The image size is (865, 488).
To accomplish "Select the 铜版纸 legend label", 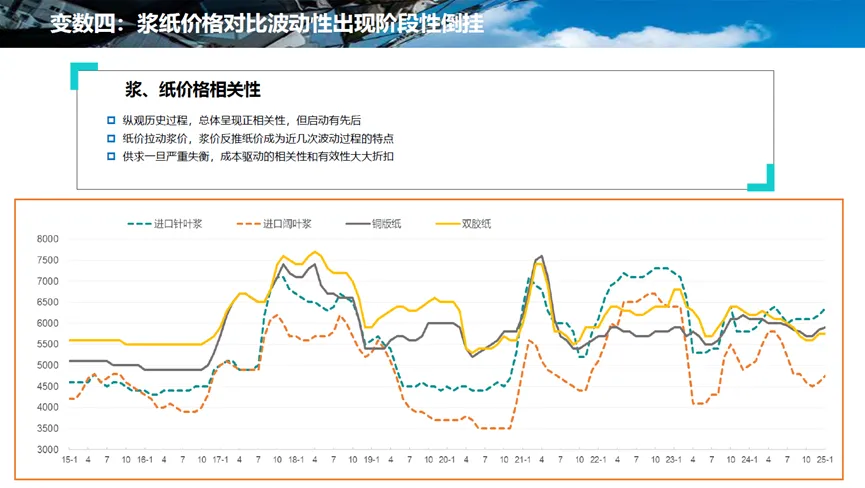I will coord(386,224).
